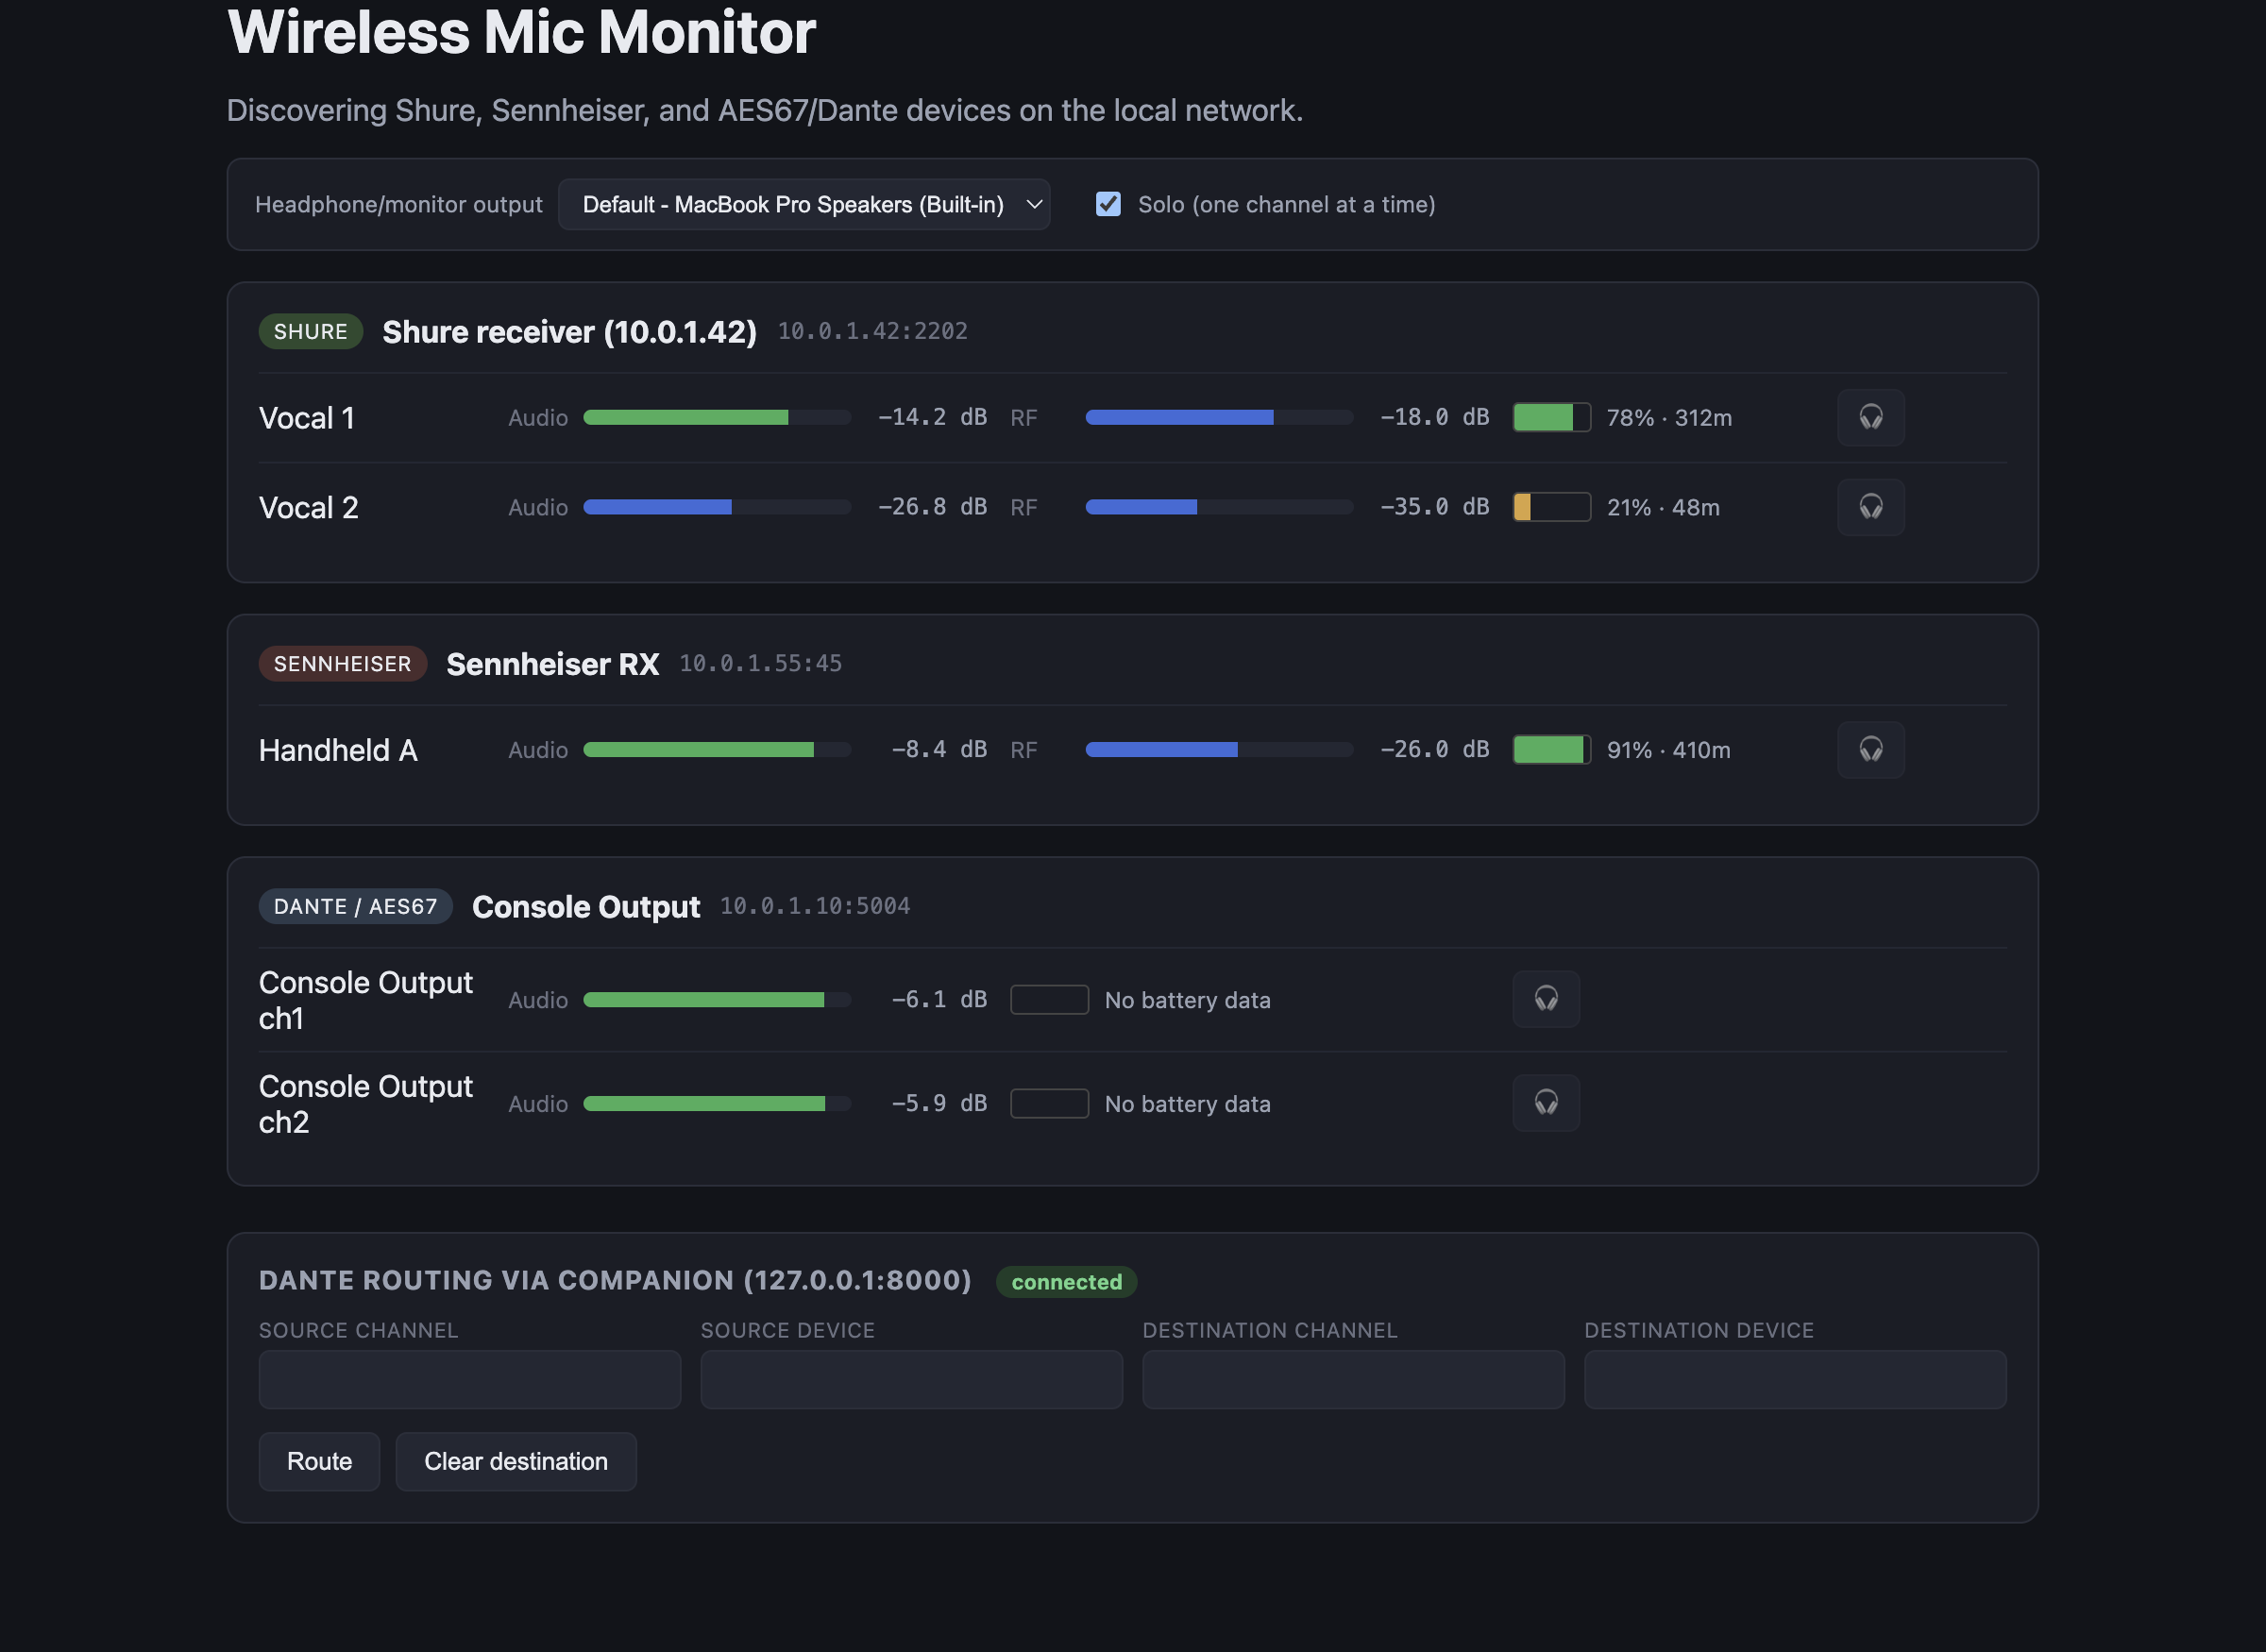The height and width of the screenshot is (1652, 2266).
Task: Click the -35.0 dB RF value
Action: tap(1434, 507)
